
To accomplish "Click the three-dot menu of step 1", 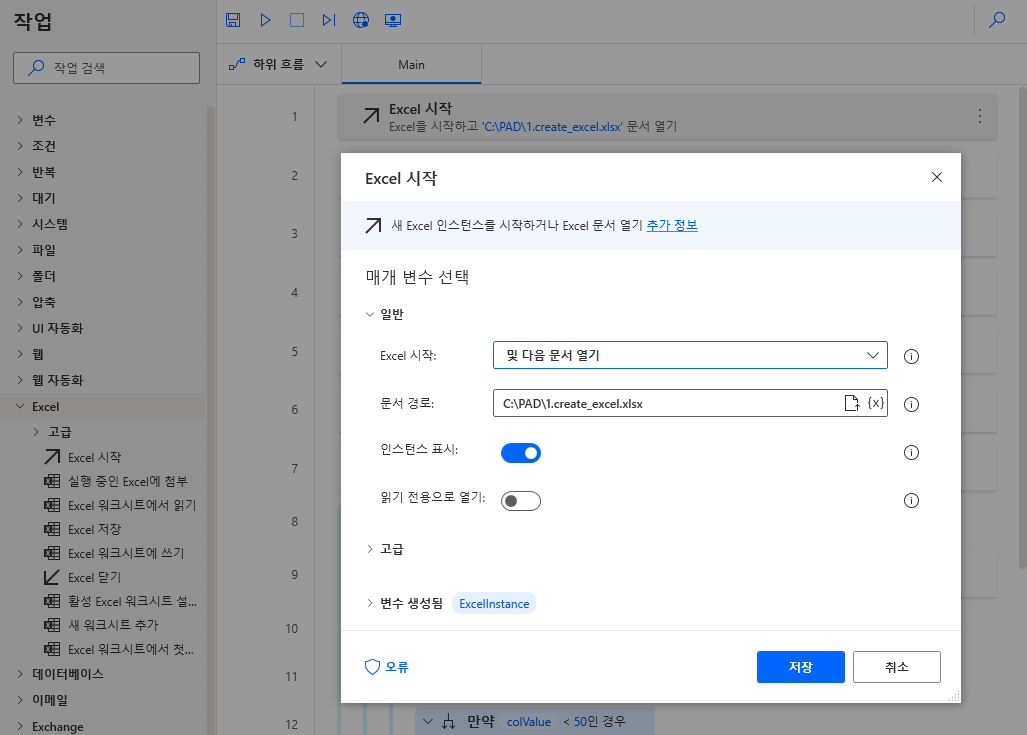I will tap(980, 116).
